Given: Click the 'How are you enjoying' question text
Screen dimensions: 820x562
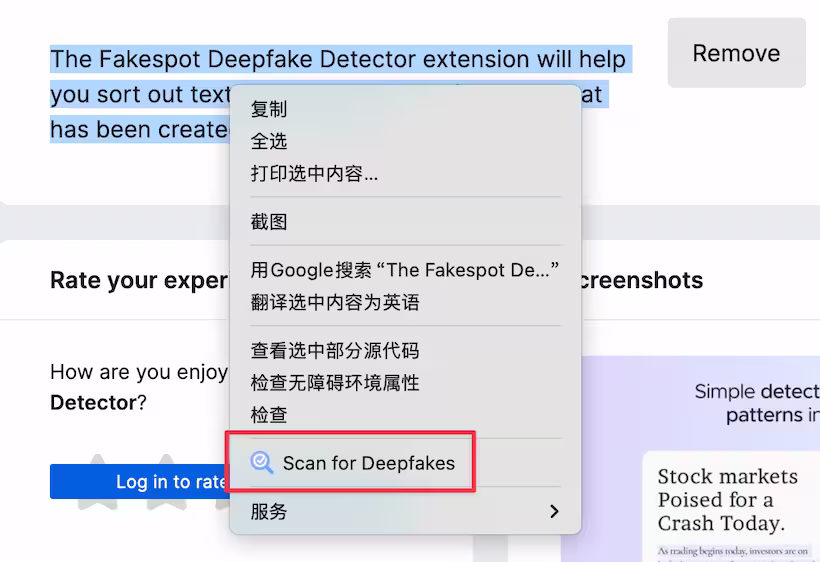Looking at the screenshot, I should pos(139,373).
